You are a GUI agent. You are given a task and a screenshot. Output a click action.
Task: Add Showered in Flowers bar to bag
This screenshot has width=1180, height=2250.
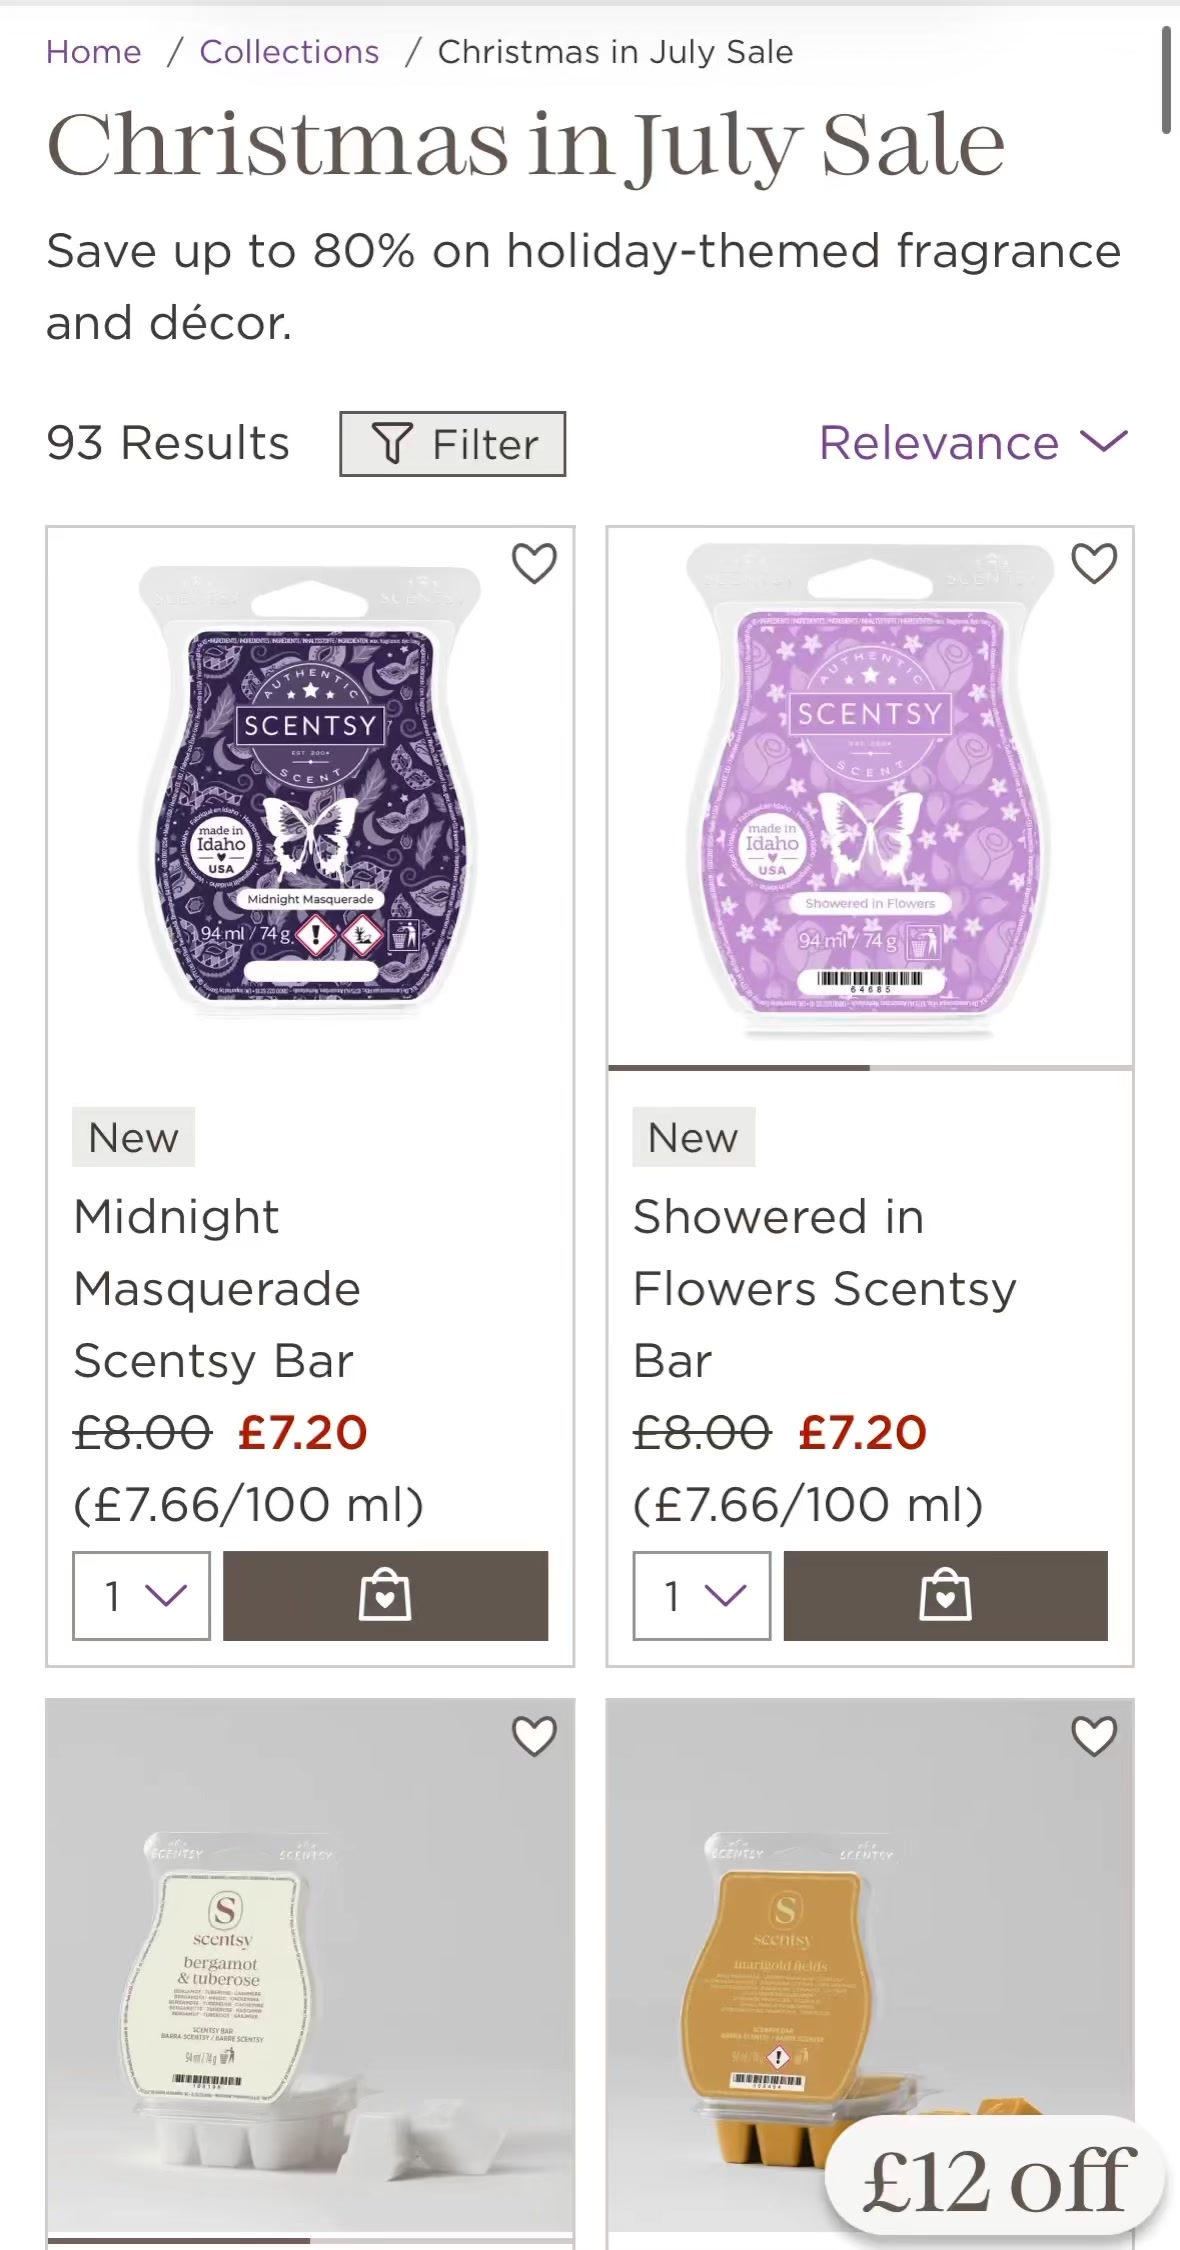click(x=945, y=1595)
